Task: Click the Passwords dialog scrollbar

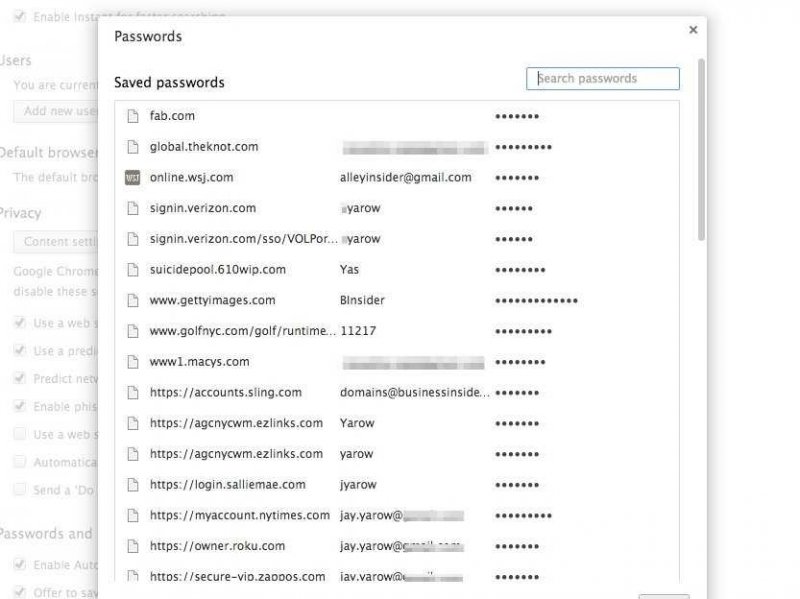Action: (701, 150)
